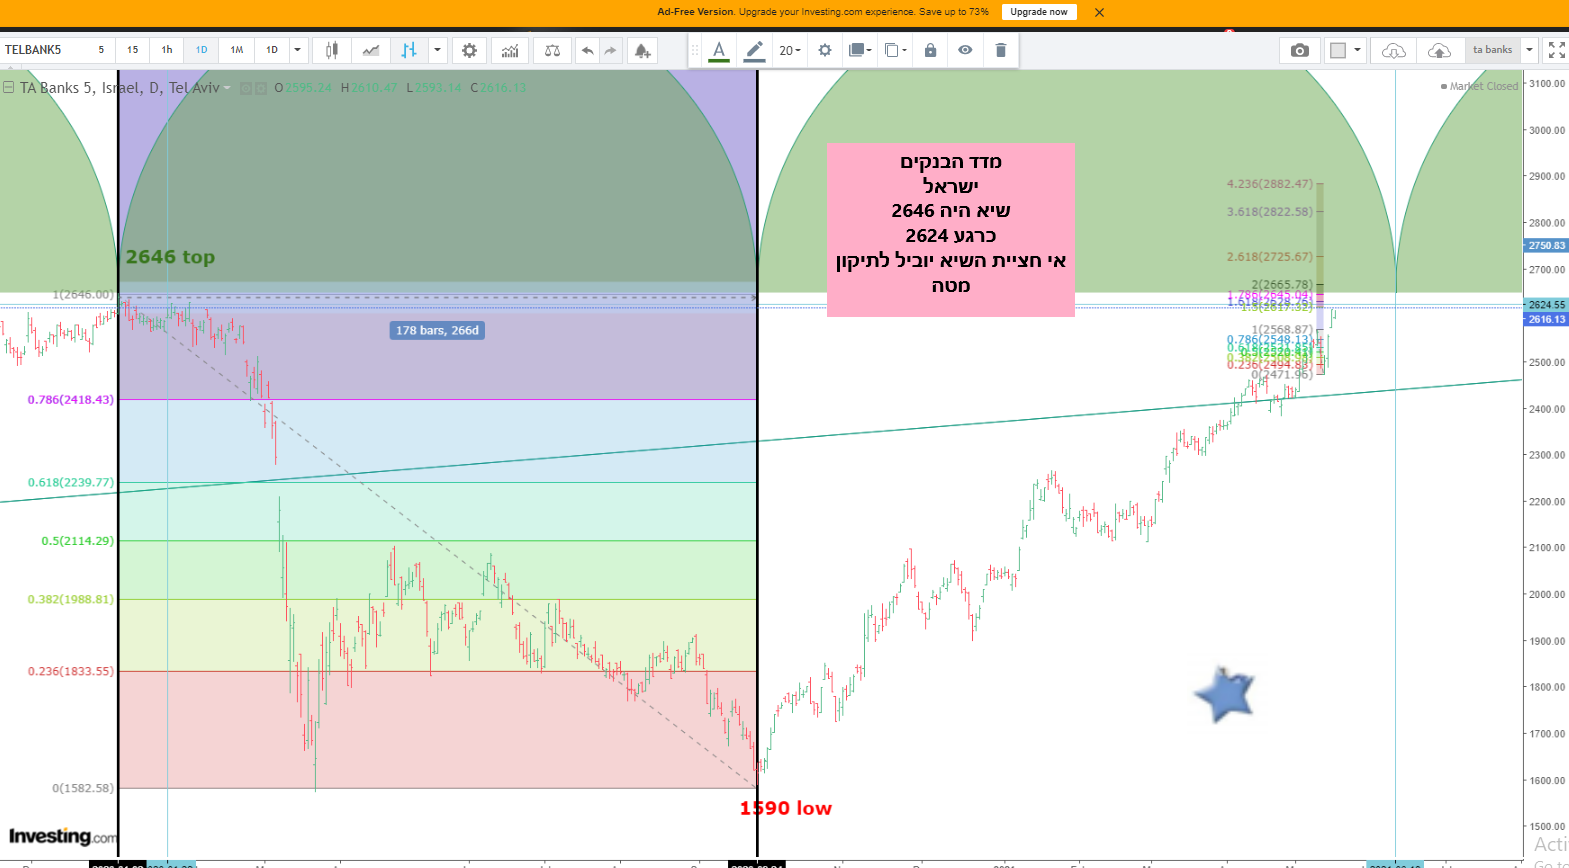Select the 5 minute timeframe
This screenshot has width=1569, height=868.
(x=101, y=50)
